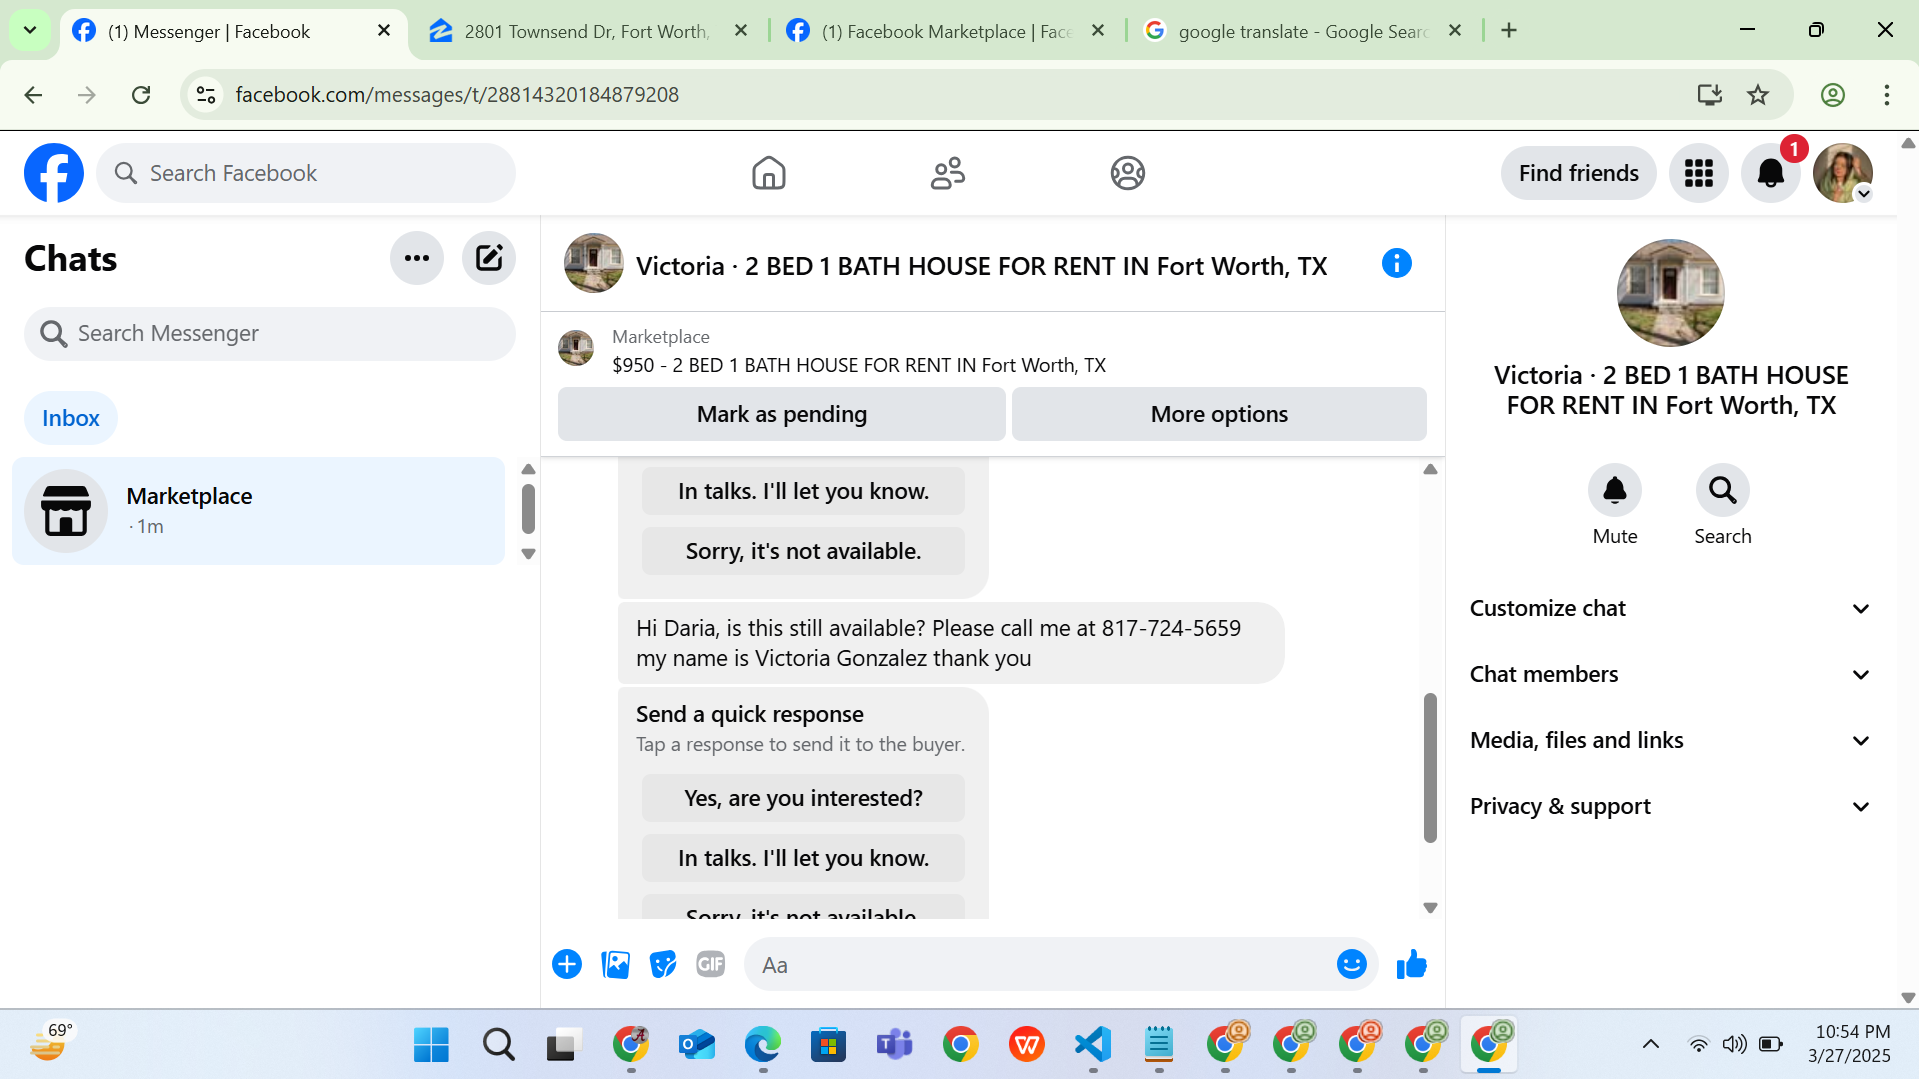This screenshot has height=1079, width=1919.
Task: Expand Customize chat section
Action: click(1669, 609)
